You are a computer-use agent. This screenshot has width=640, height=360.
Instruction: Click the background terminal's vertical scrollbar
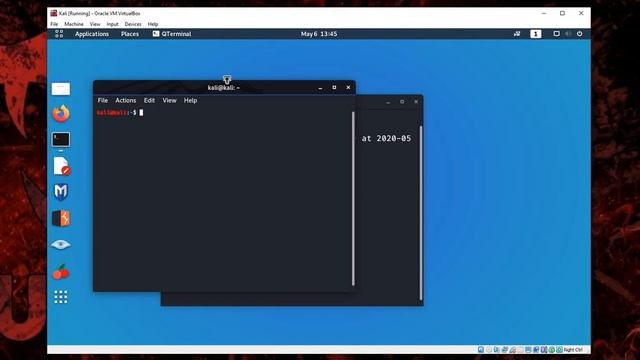(x=421, y=212)
